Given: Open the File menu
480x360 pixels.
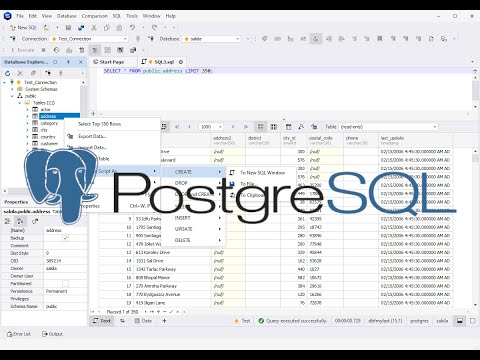Looking at the screenshot, I should click(20, 16).
